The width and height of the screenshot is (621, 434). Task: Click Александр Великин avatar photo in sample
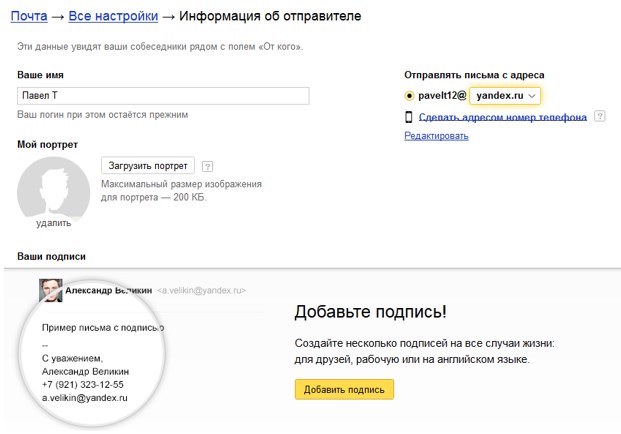point(51,290)
